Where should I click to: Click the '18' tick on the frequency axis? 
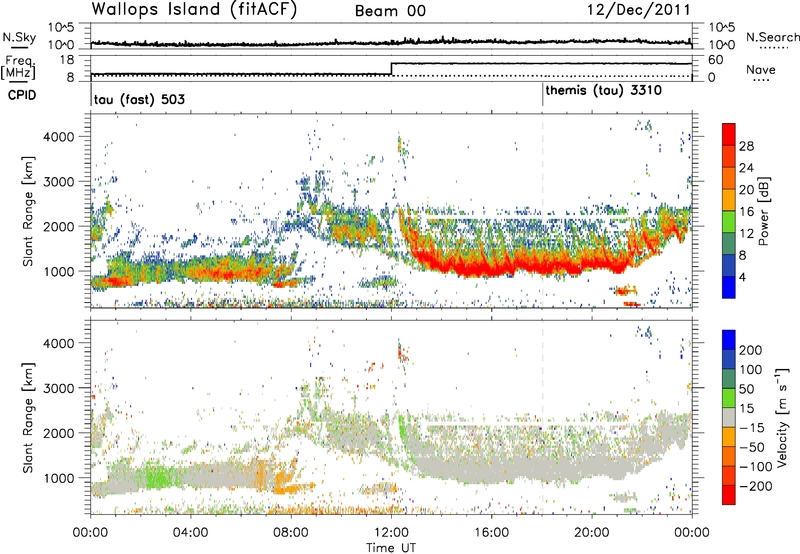[x=67, y=60]
